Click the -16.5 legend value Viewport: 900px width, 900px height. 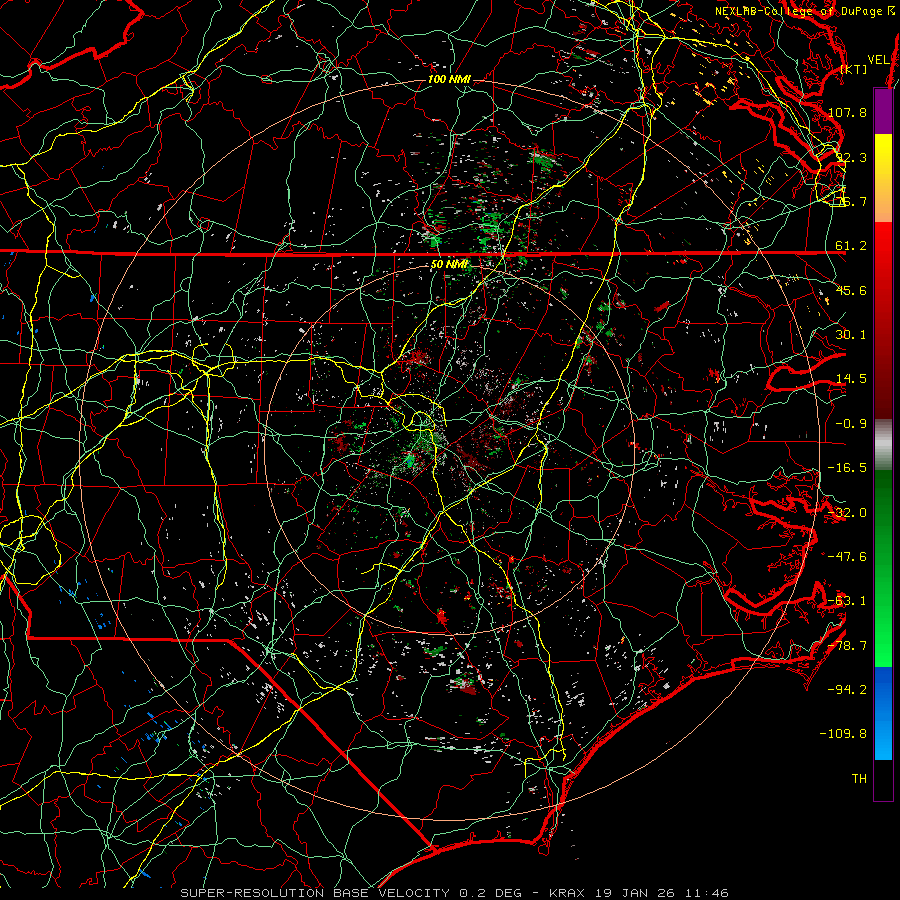[x=847, y=468]
